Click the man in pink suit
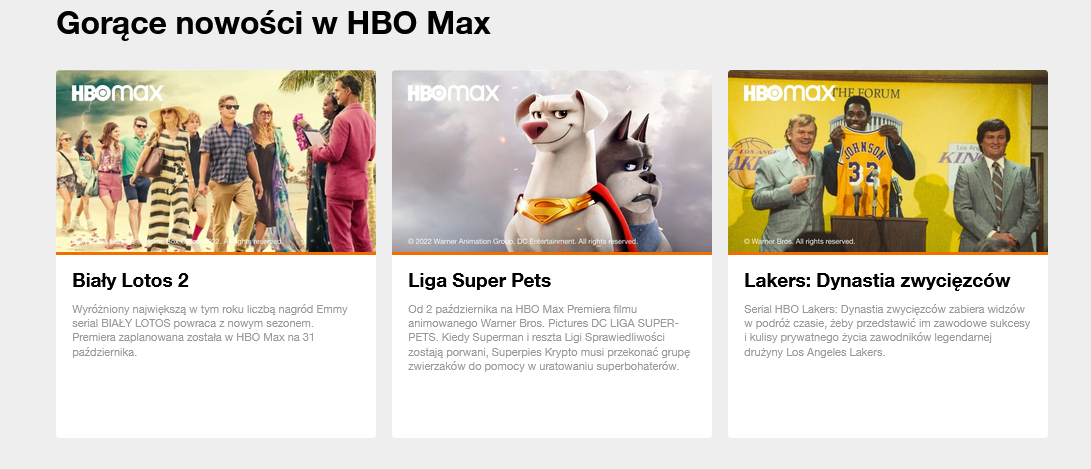Screen dimensions: 1091x469 pyautogui.click(x=346, y=164)
